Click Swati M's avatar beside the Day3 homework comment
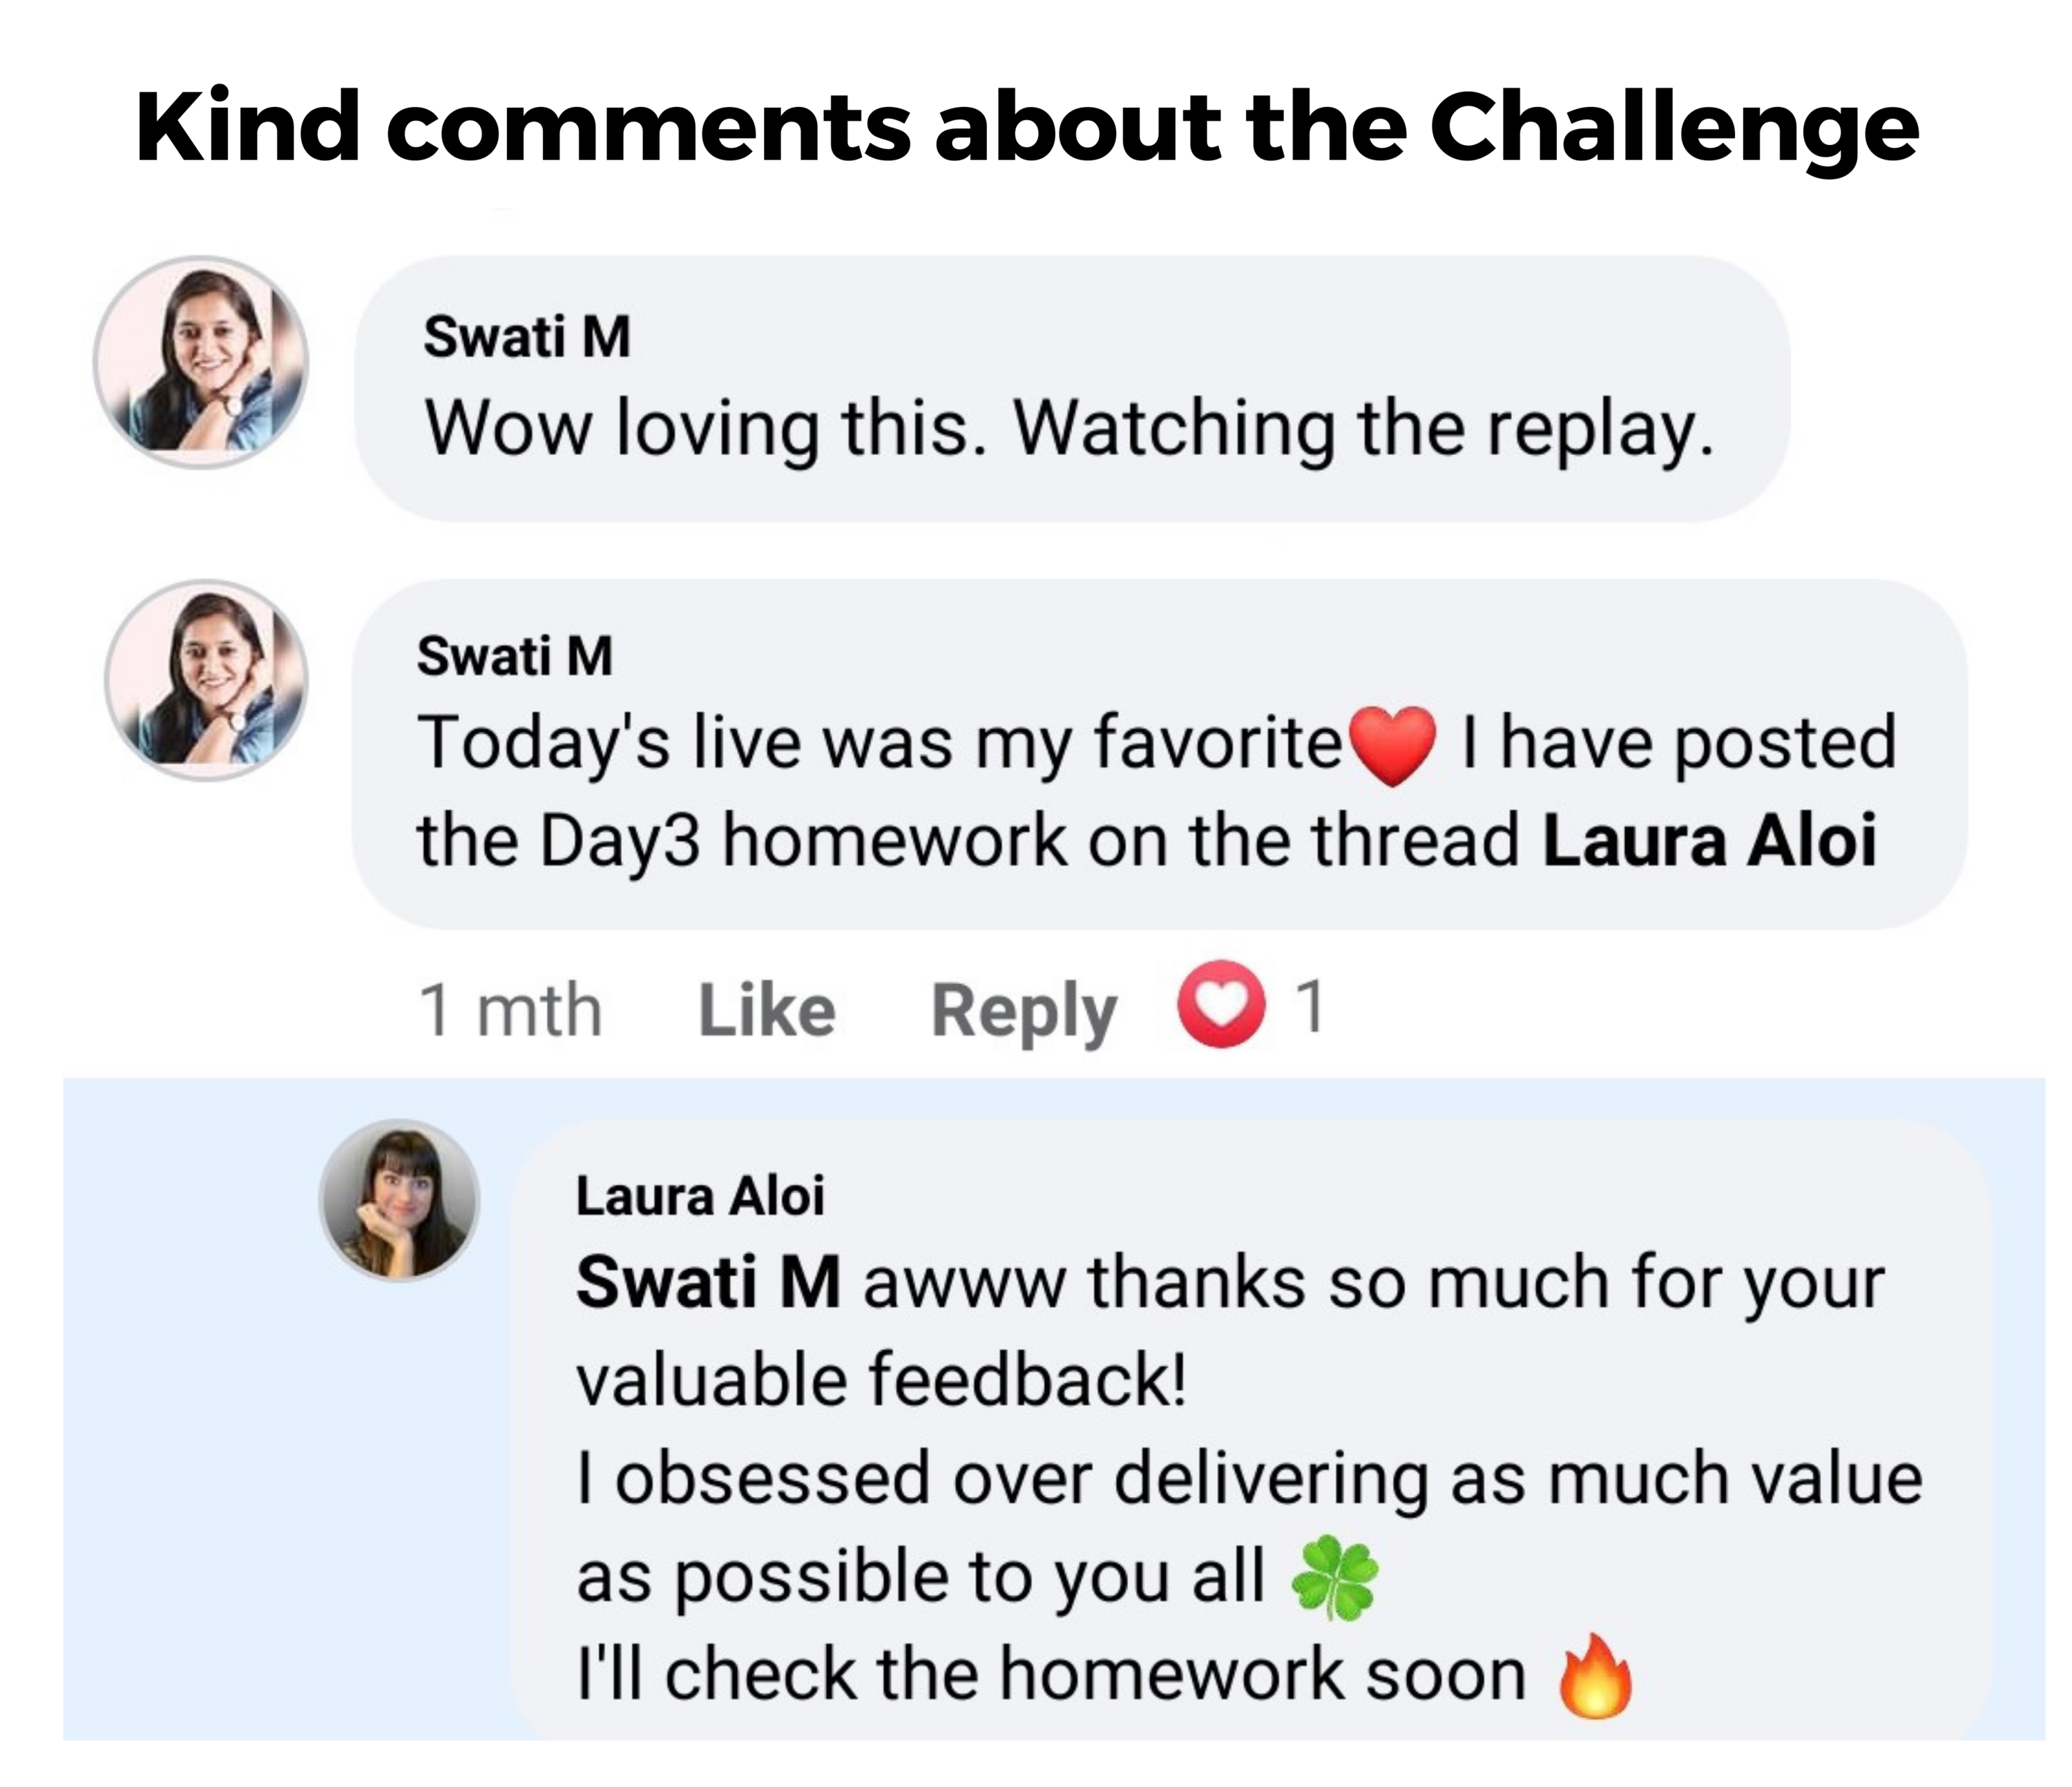Screen dimensions: 2072x1787 click(x=207, y=680)
